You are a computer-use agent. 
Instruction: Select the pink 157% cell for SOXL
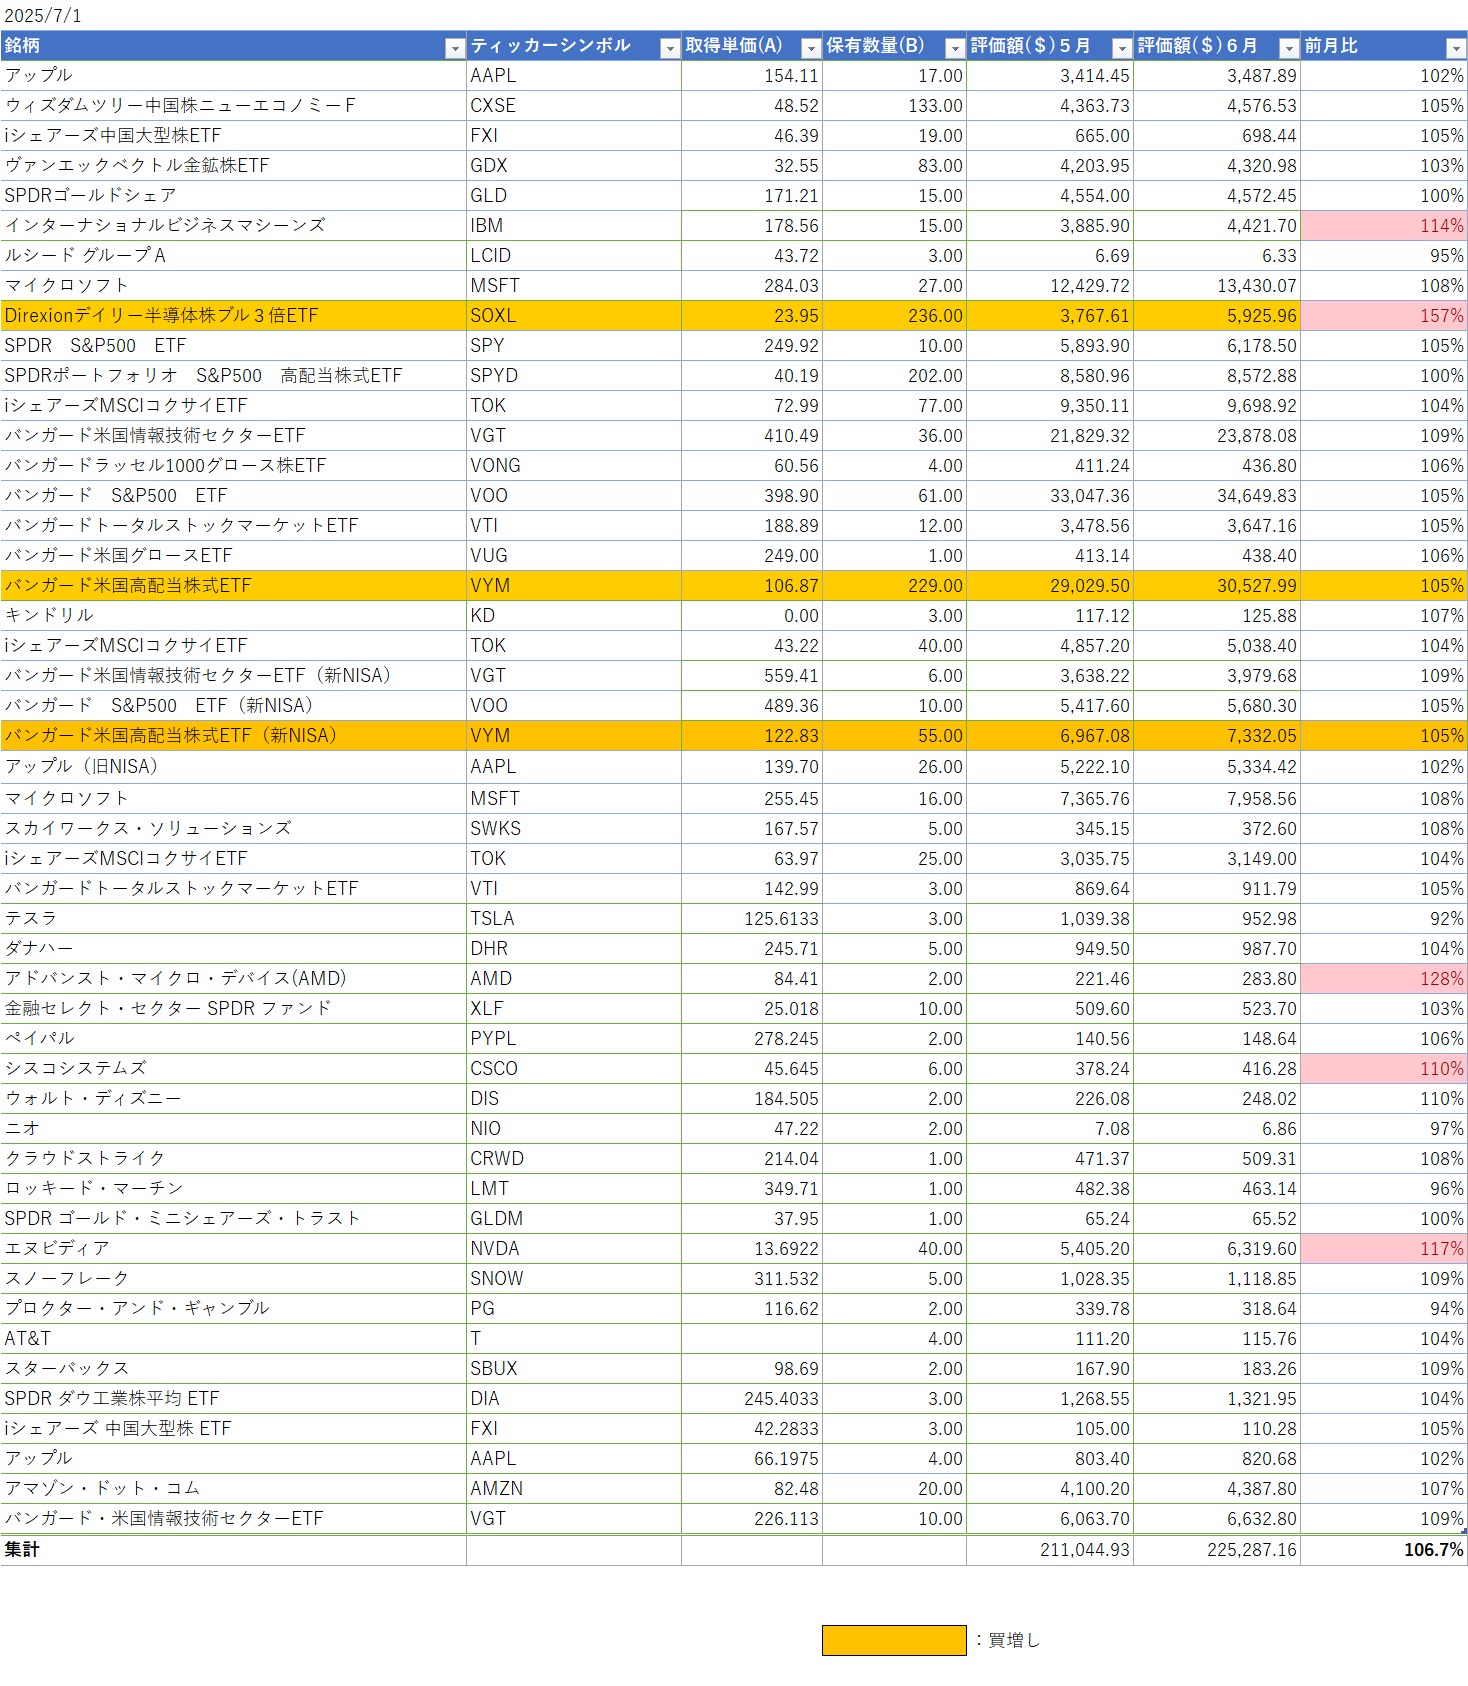click(1384, 316)
